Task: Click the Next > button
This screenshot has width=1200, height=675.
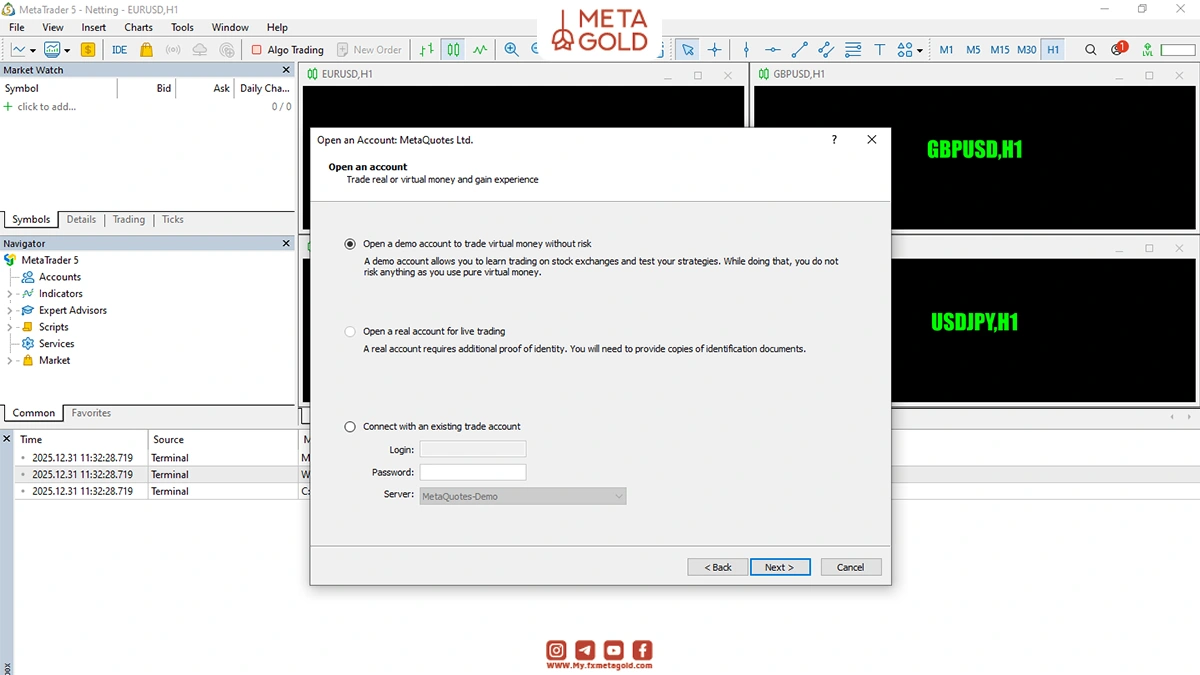Action: 780,567
